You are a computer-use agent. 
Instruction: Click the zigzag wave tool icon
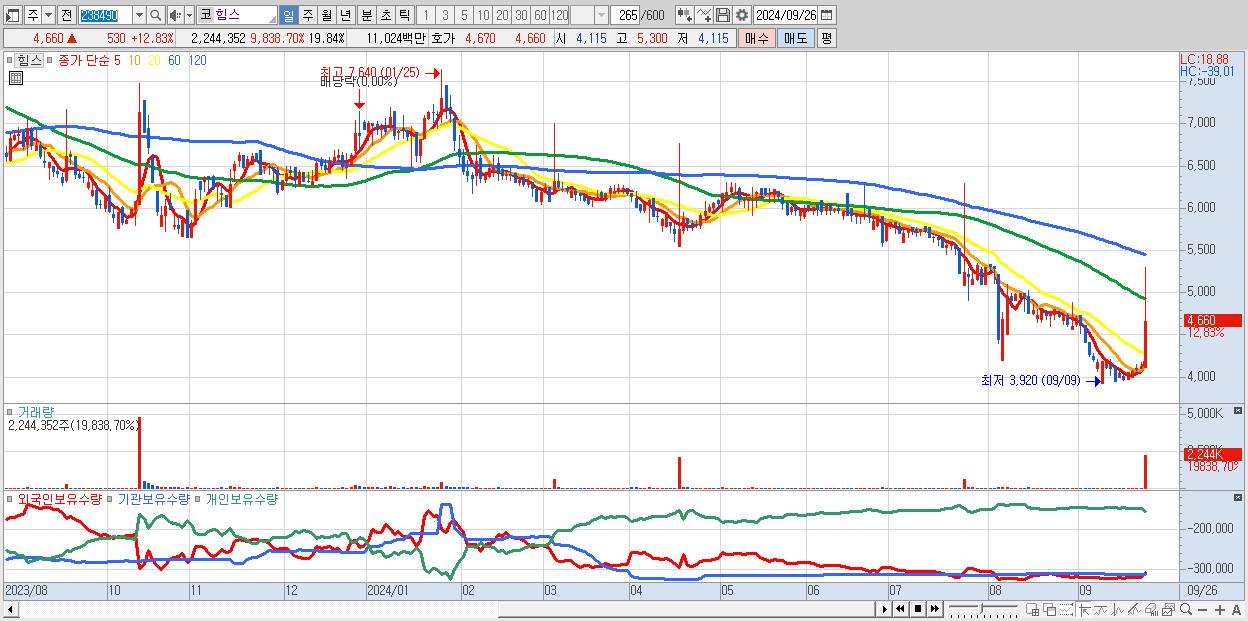click(x=1117, y=610)
